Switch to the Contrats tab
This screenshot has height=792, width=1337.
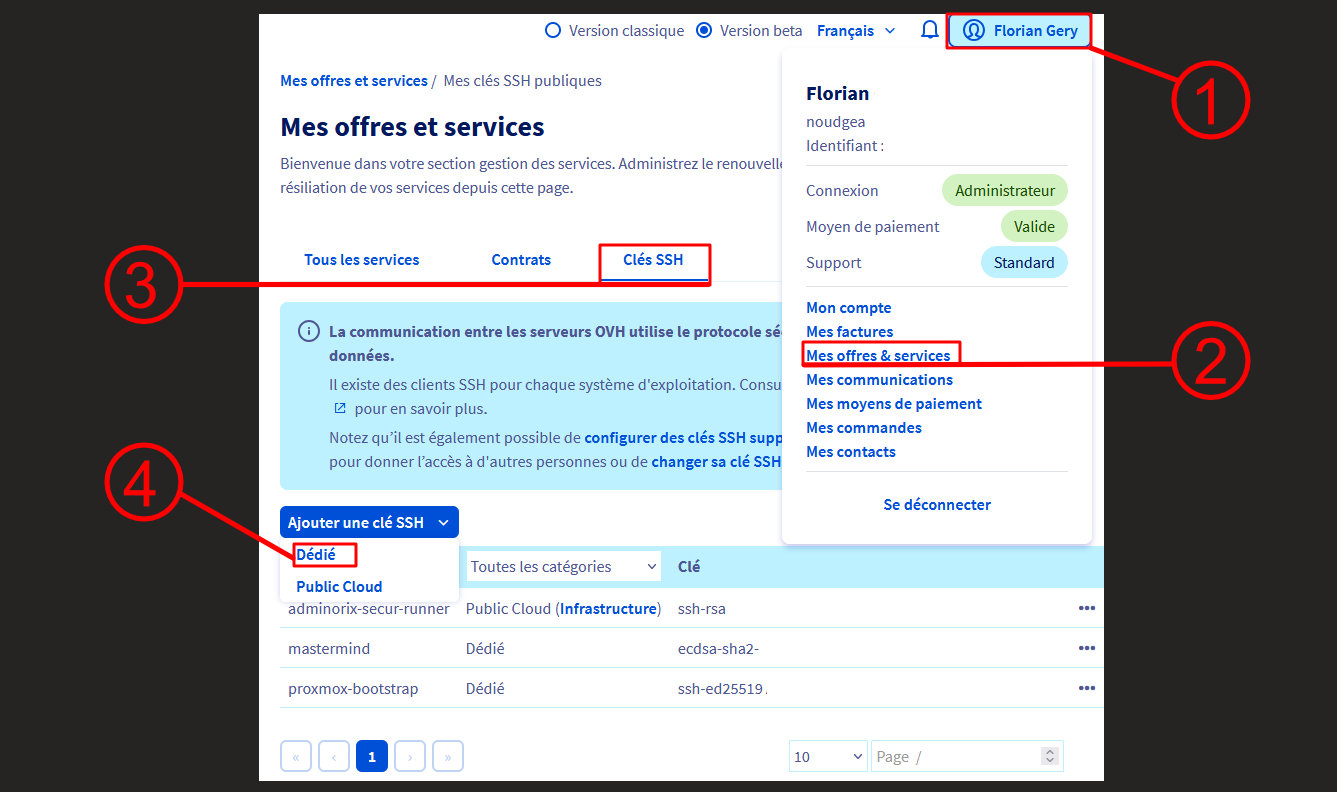click(x=521, y=259)
